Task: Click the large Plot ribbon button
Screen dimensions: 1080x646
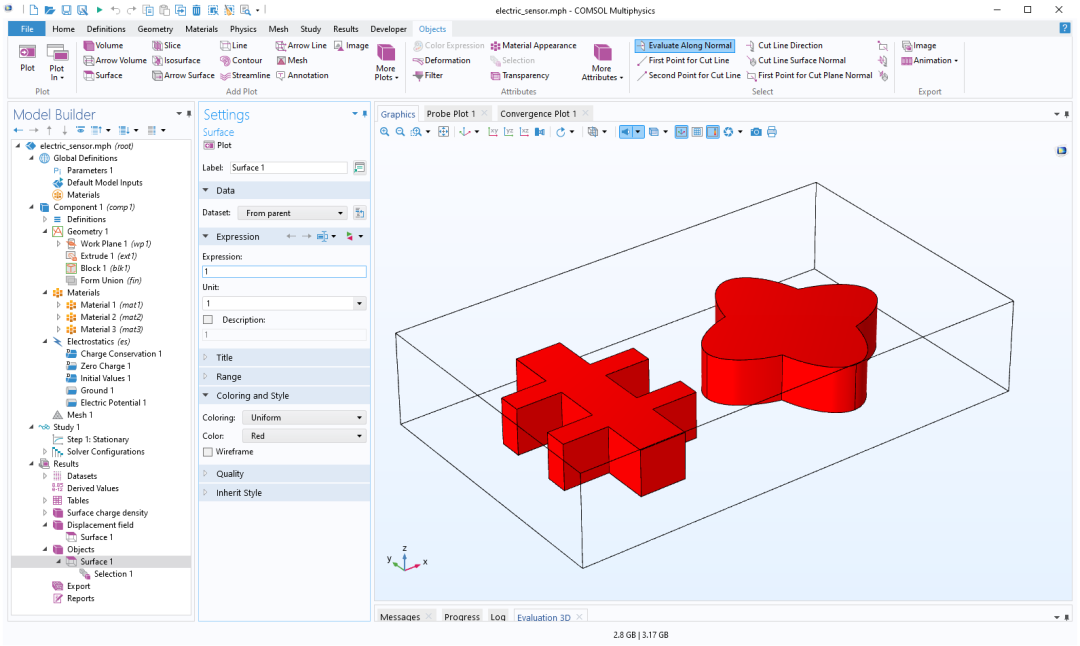Action: pos(28,58)
